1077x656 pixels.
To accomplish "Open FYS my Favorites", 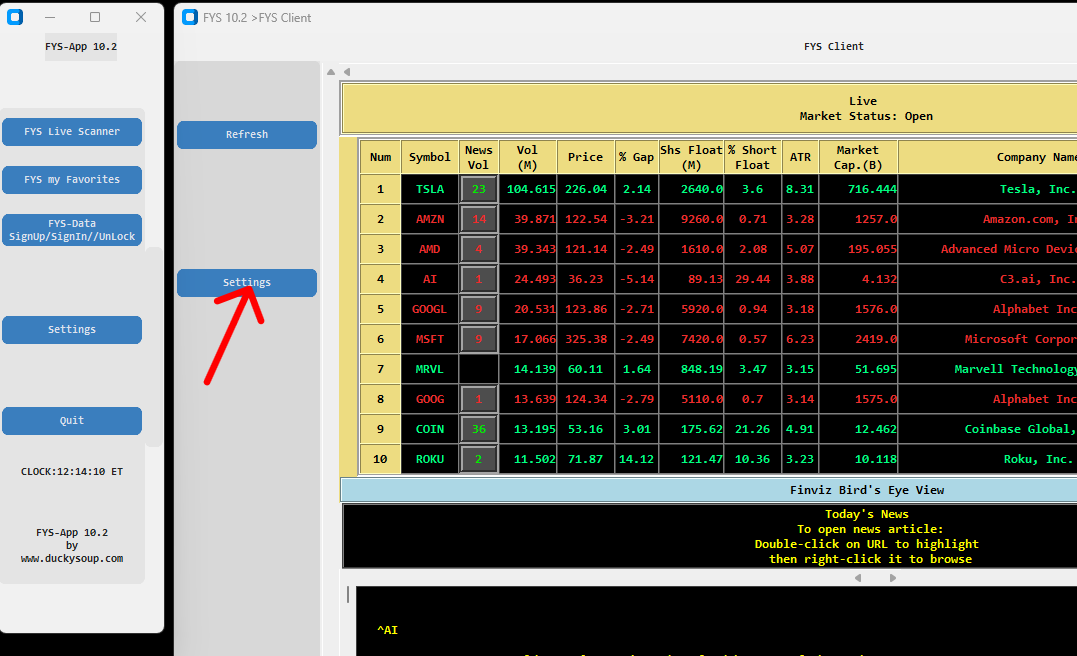I will pos(72,180).
